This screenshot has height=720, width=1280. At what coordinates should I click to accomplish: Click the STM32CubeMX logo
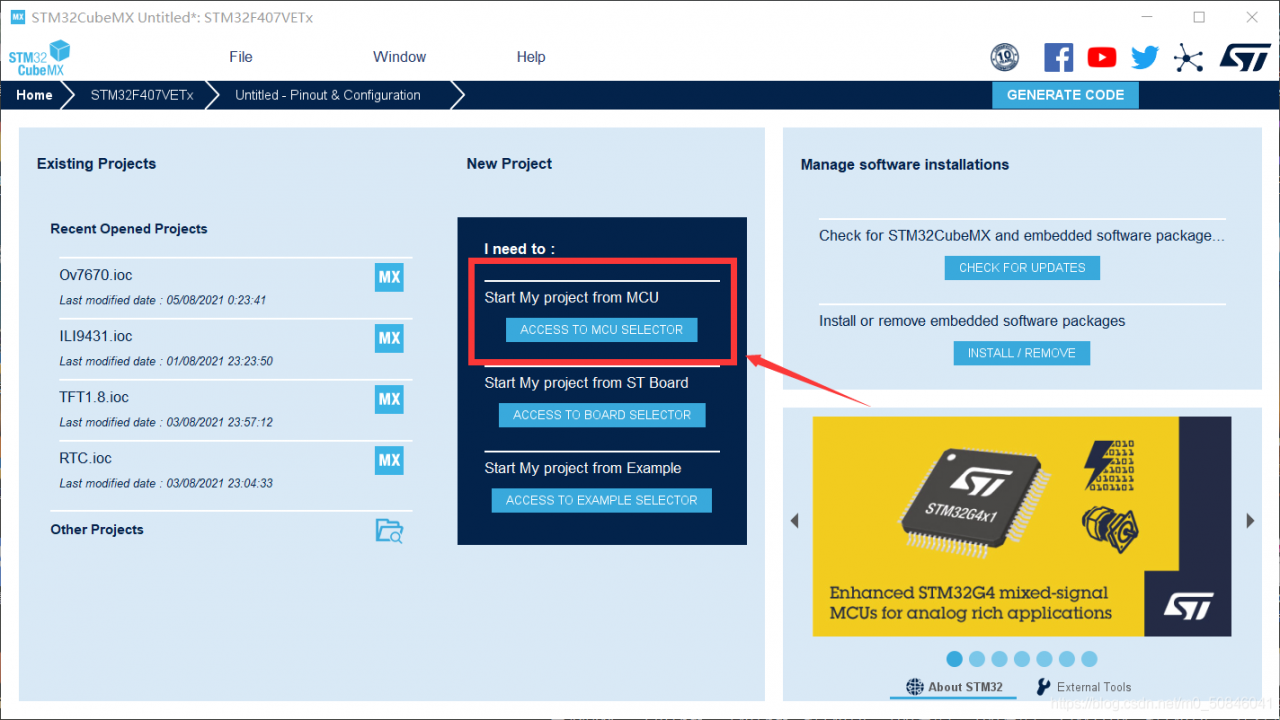[40, 58]
